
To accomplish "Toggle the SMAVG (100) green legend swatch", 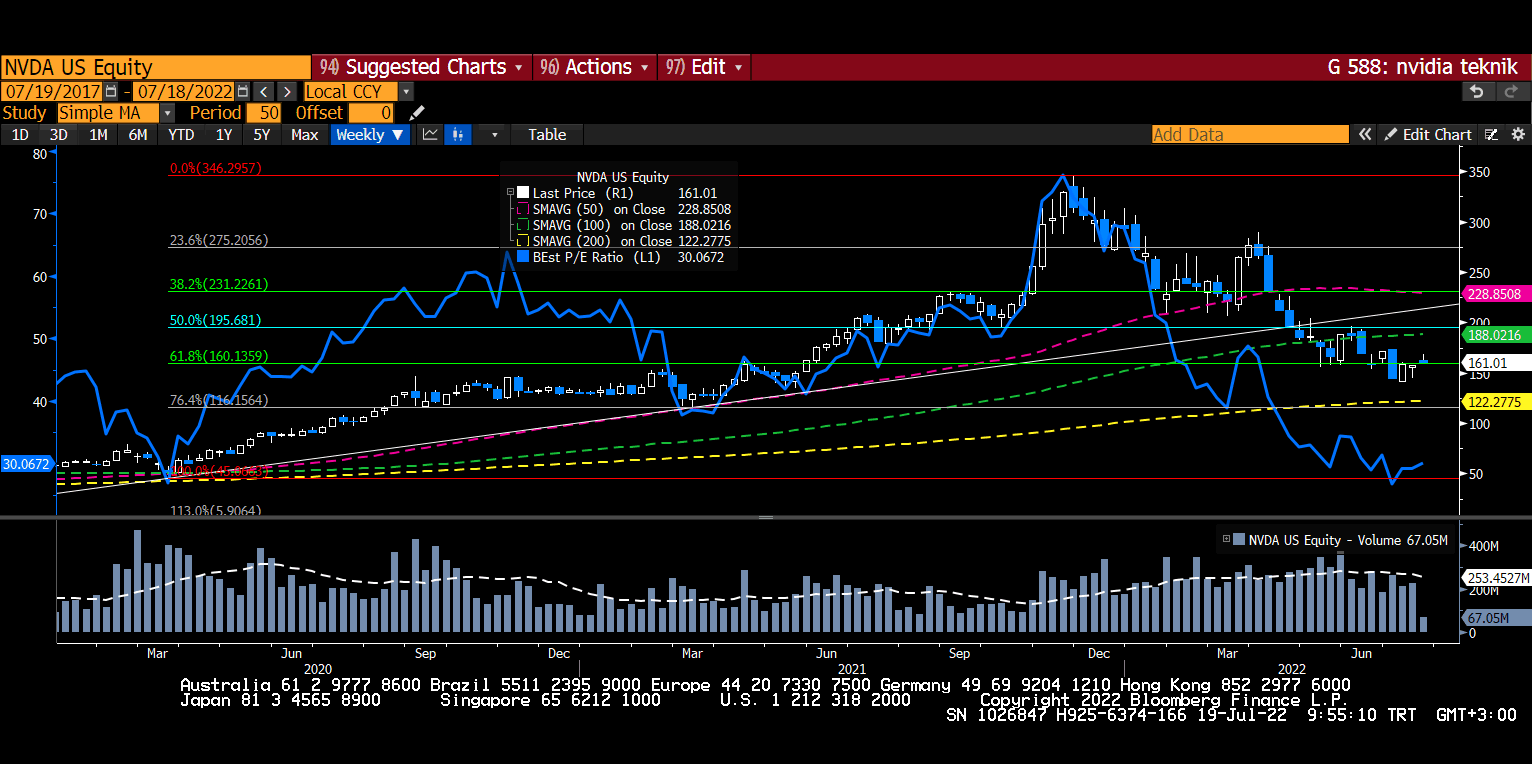I will [522, 225].
